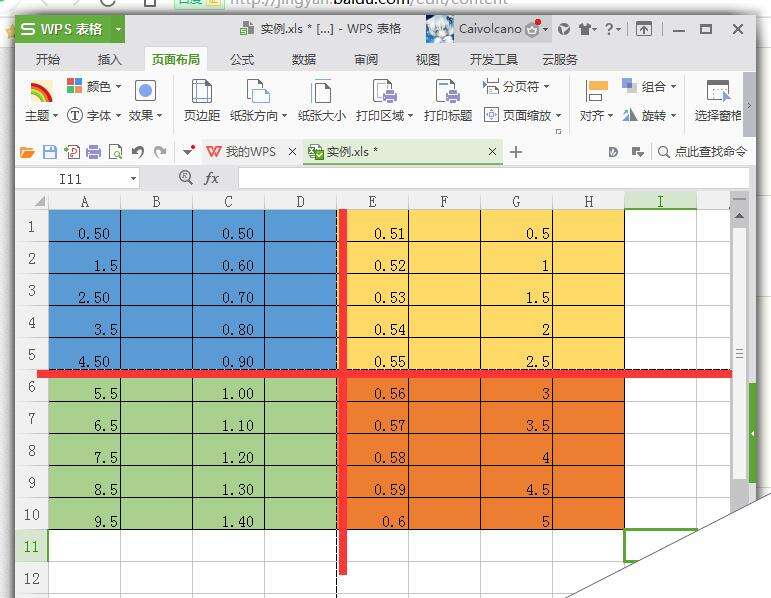The width and height of the screenshot is (771, 598).
Task: Click the quick toolbar customize arrow
Action: (x=188, y=151)
